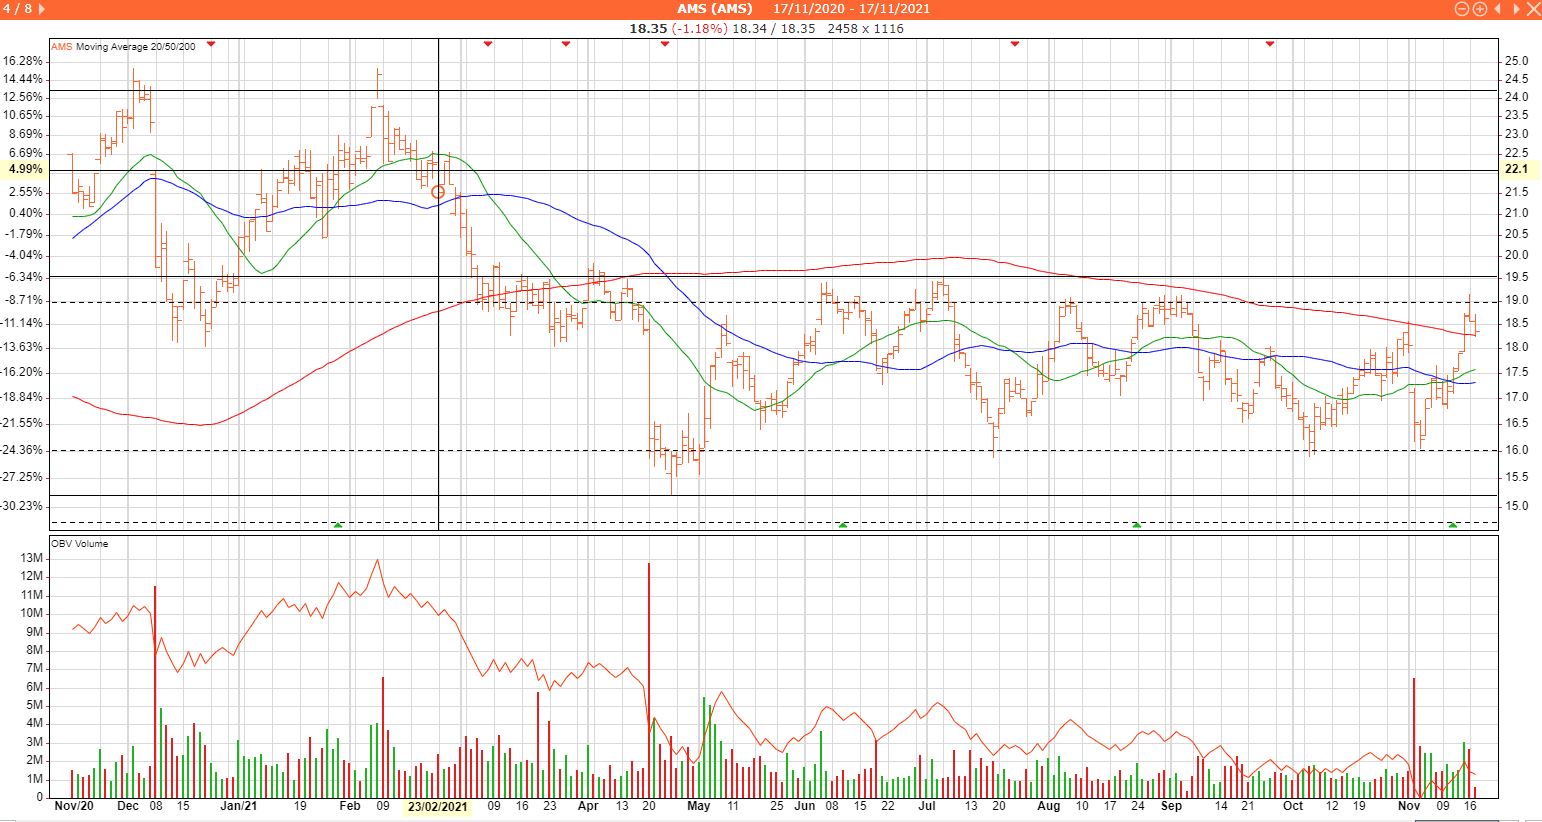Click the date range 17/11/2020 - 17/11/2021

[x=851, y=9]
